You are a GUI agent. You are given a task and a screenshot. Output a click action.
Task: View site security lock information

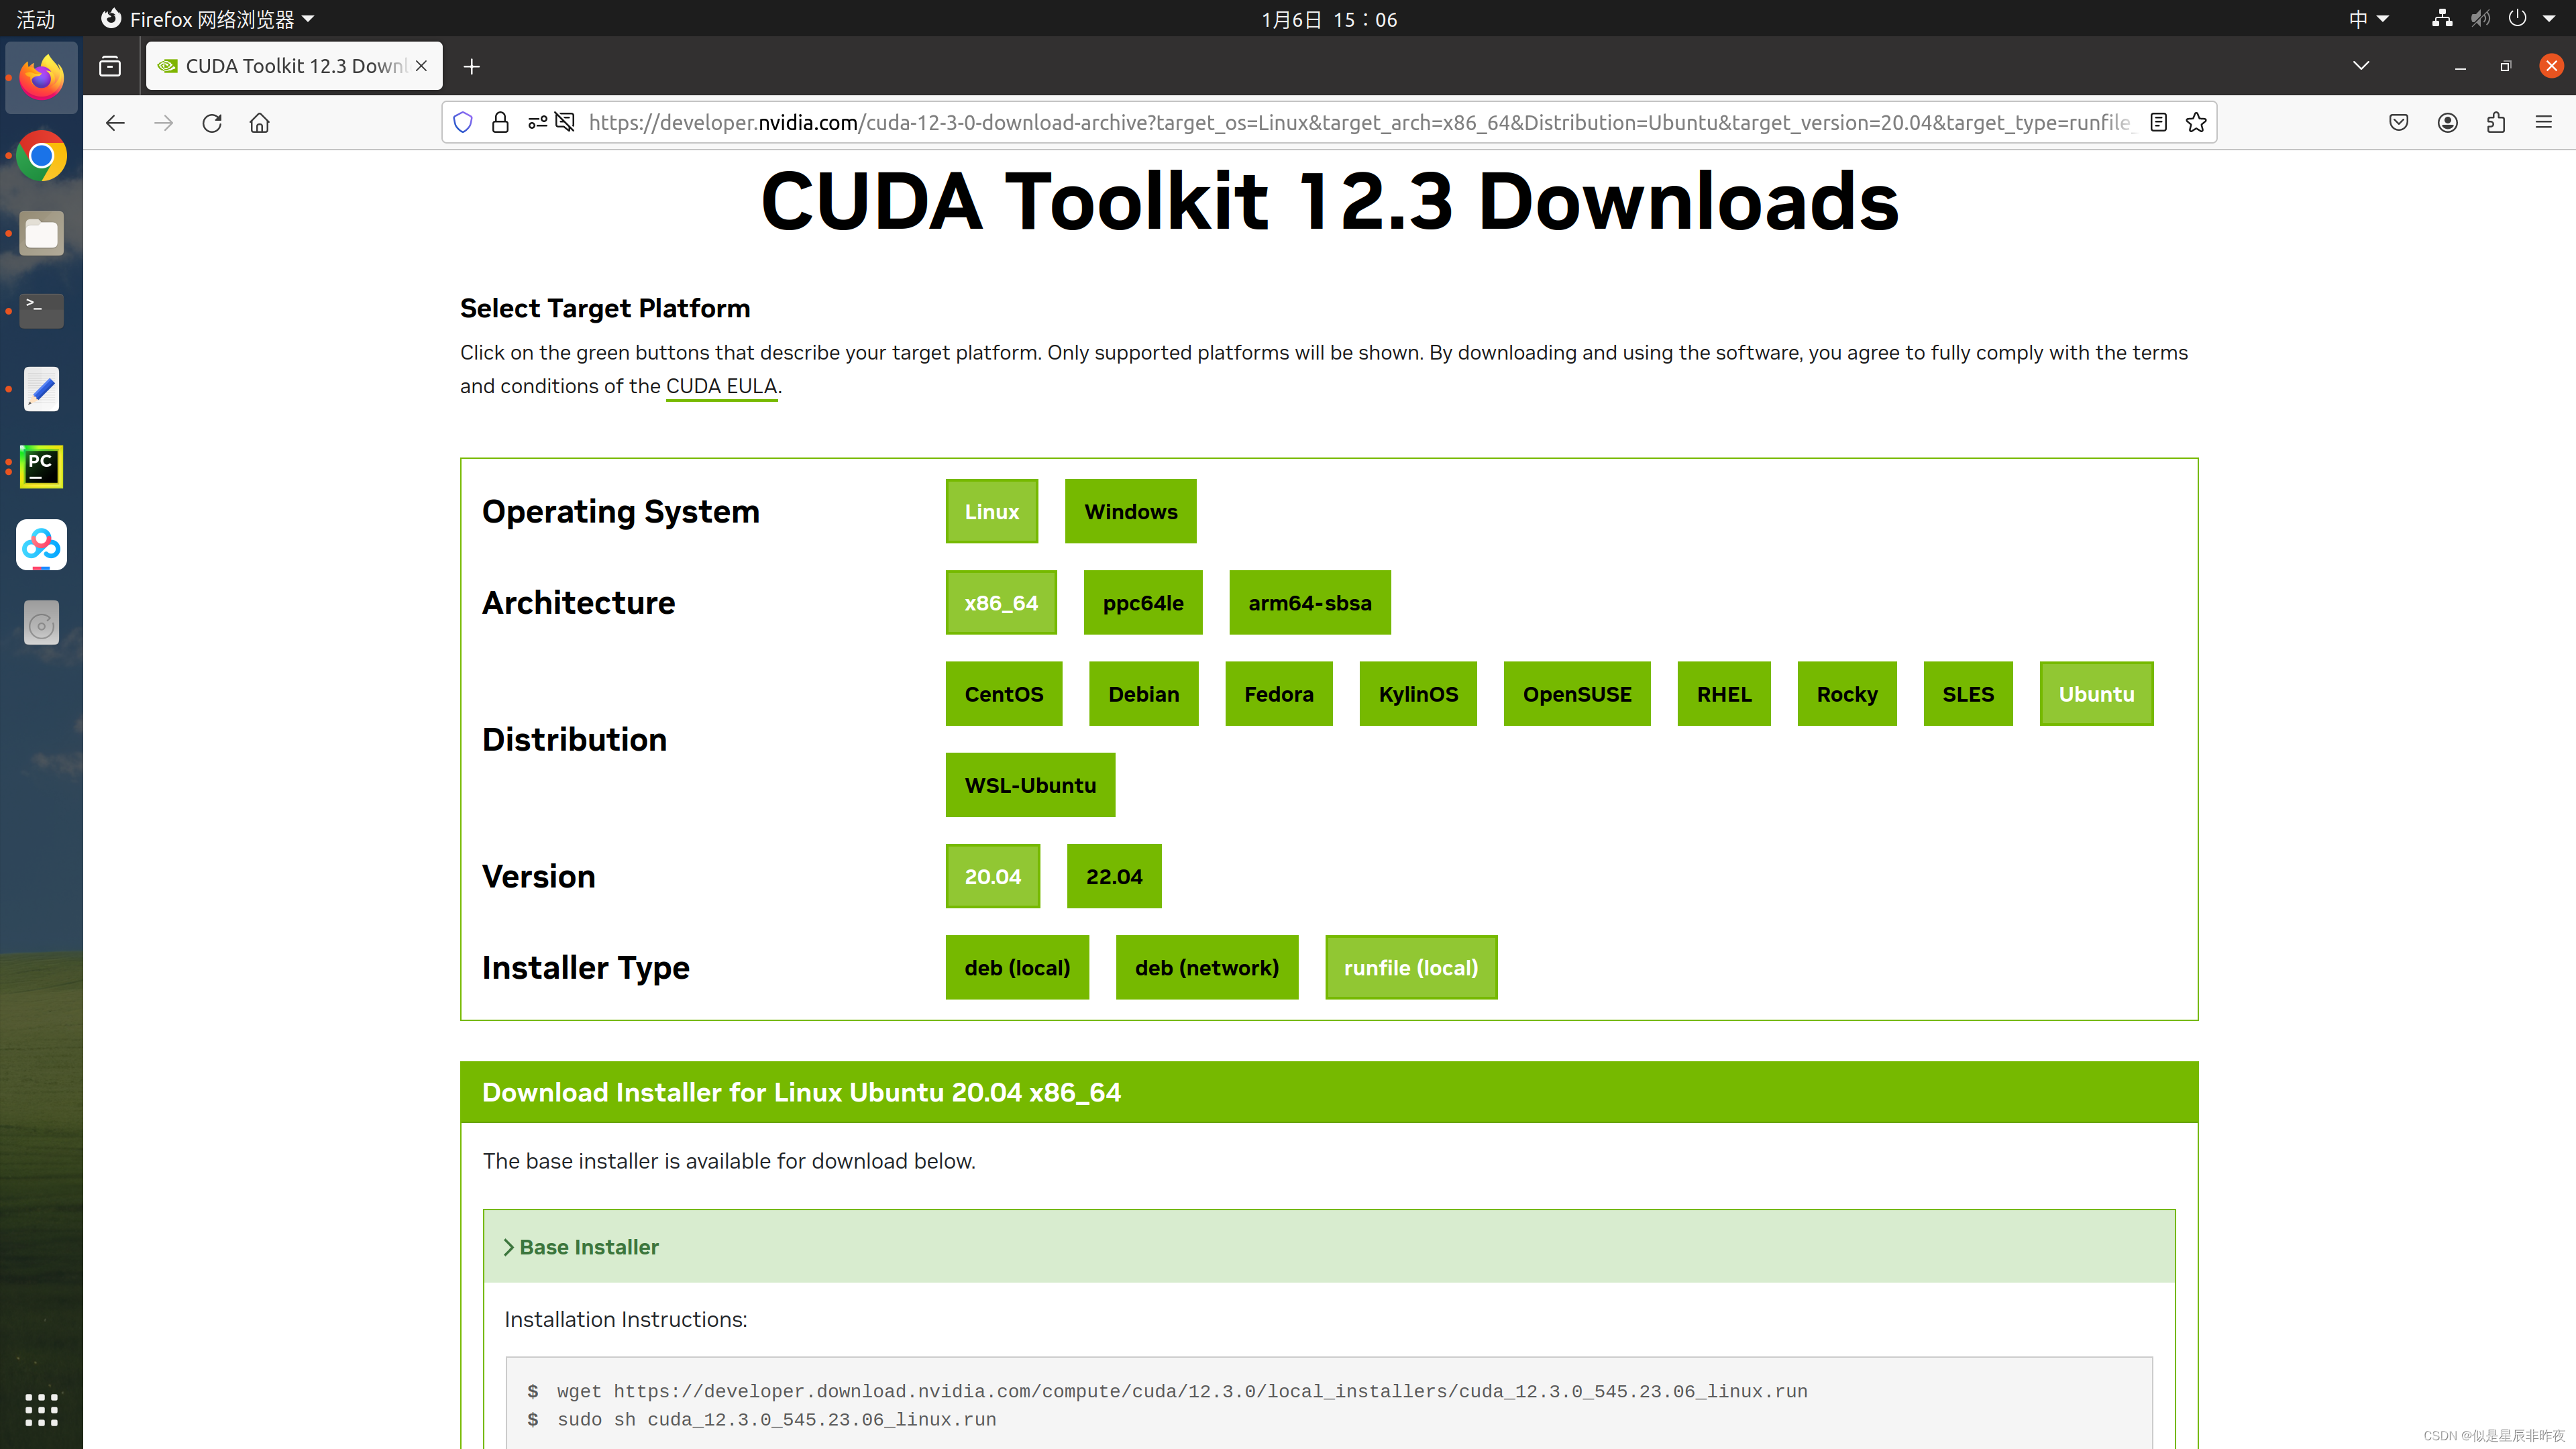500,123
